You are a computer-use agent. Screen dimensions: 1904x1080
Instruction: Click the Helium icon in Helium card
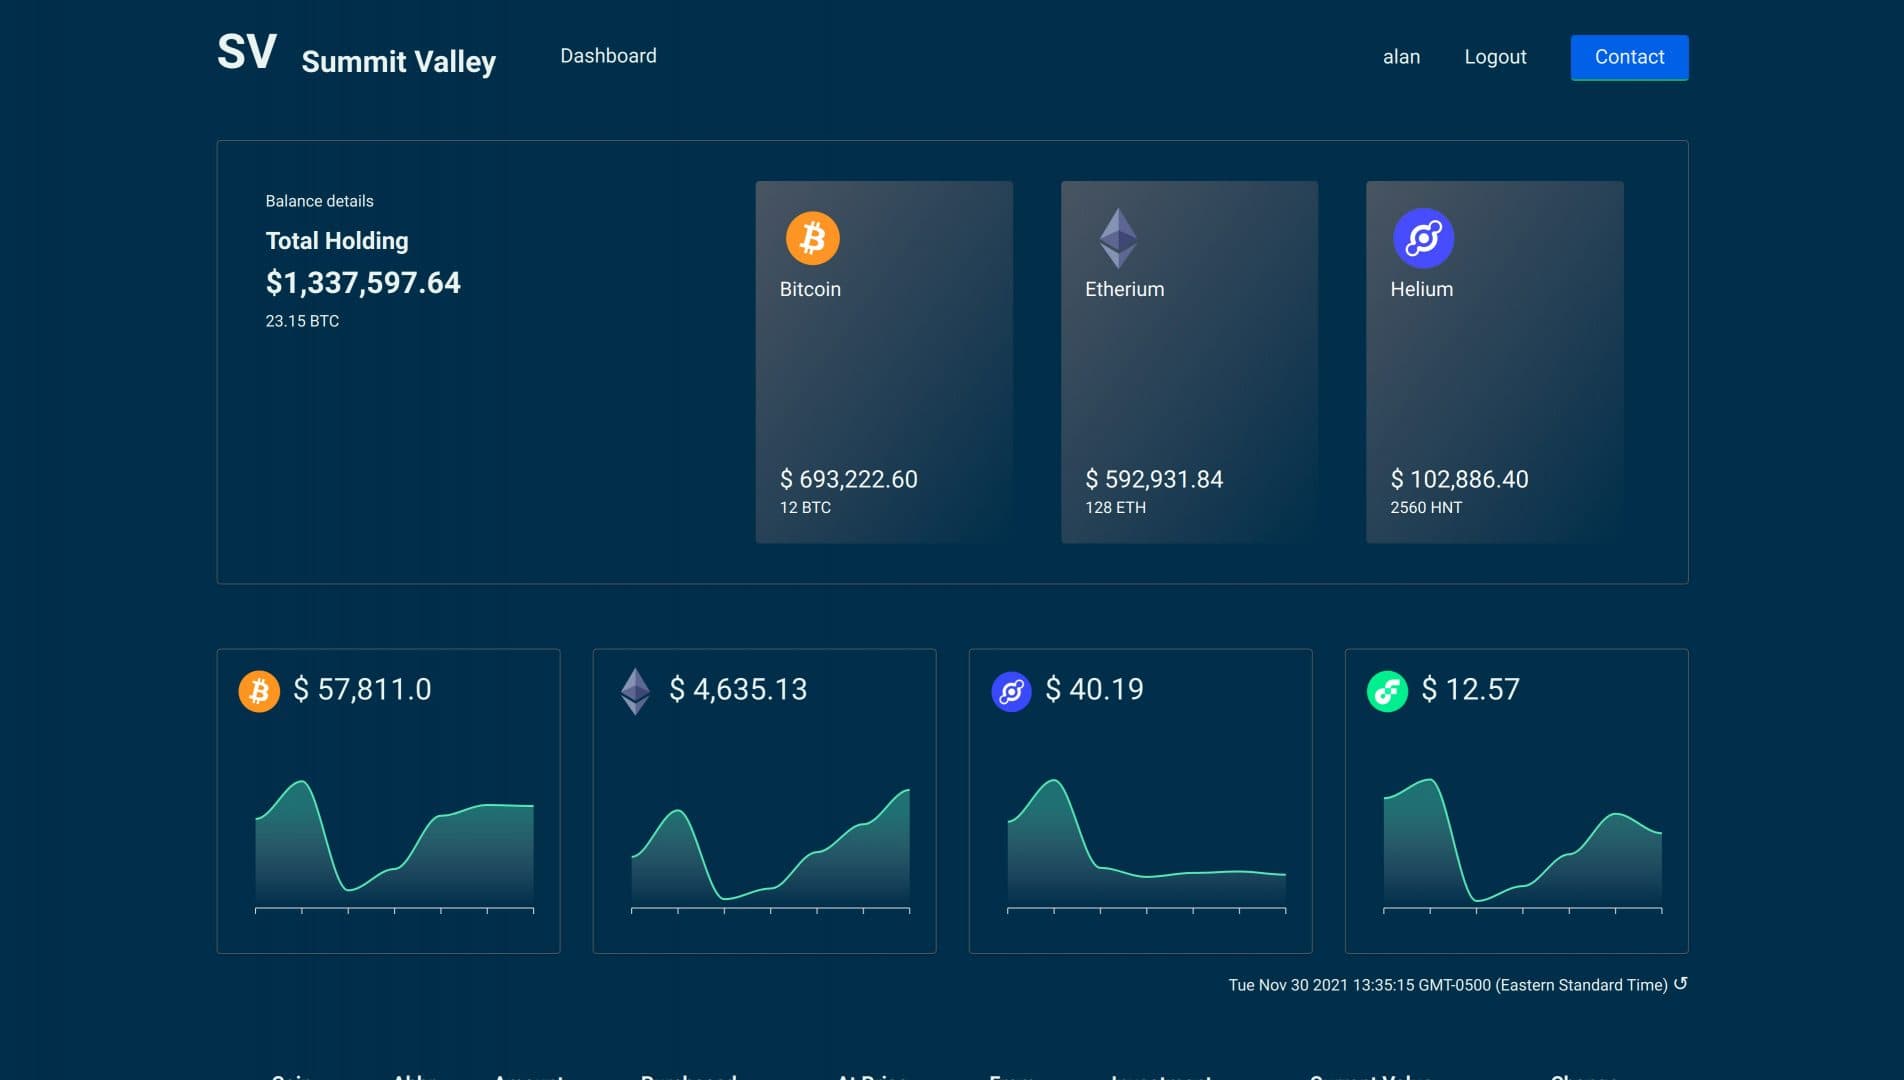click(x=1423, y=238)
